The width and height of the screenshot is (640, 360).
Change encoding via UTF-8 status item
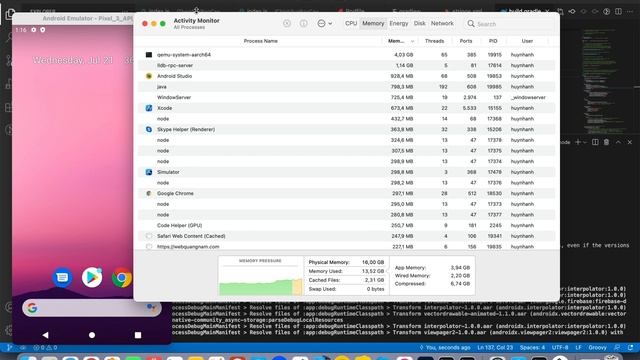tap(560, 348)
